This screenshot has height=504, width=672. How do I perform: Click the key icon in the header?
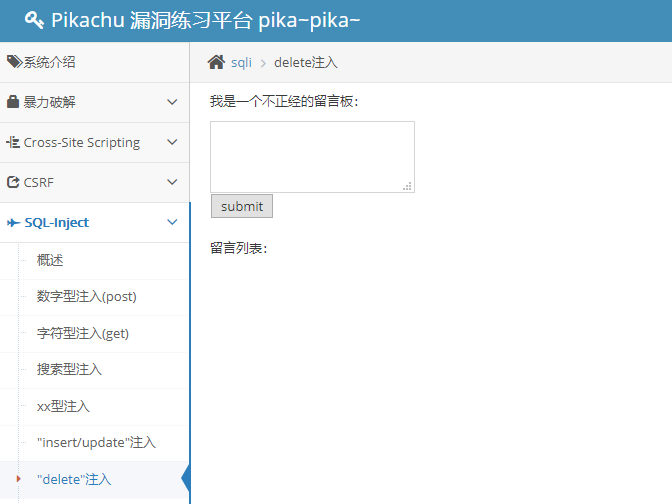click(34, 20)
